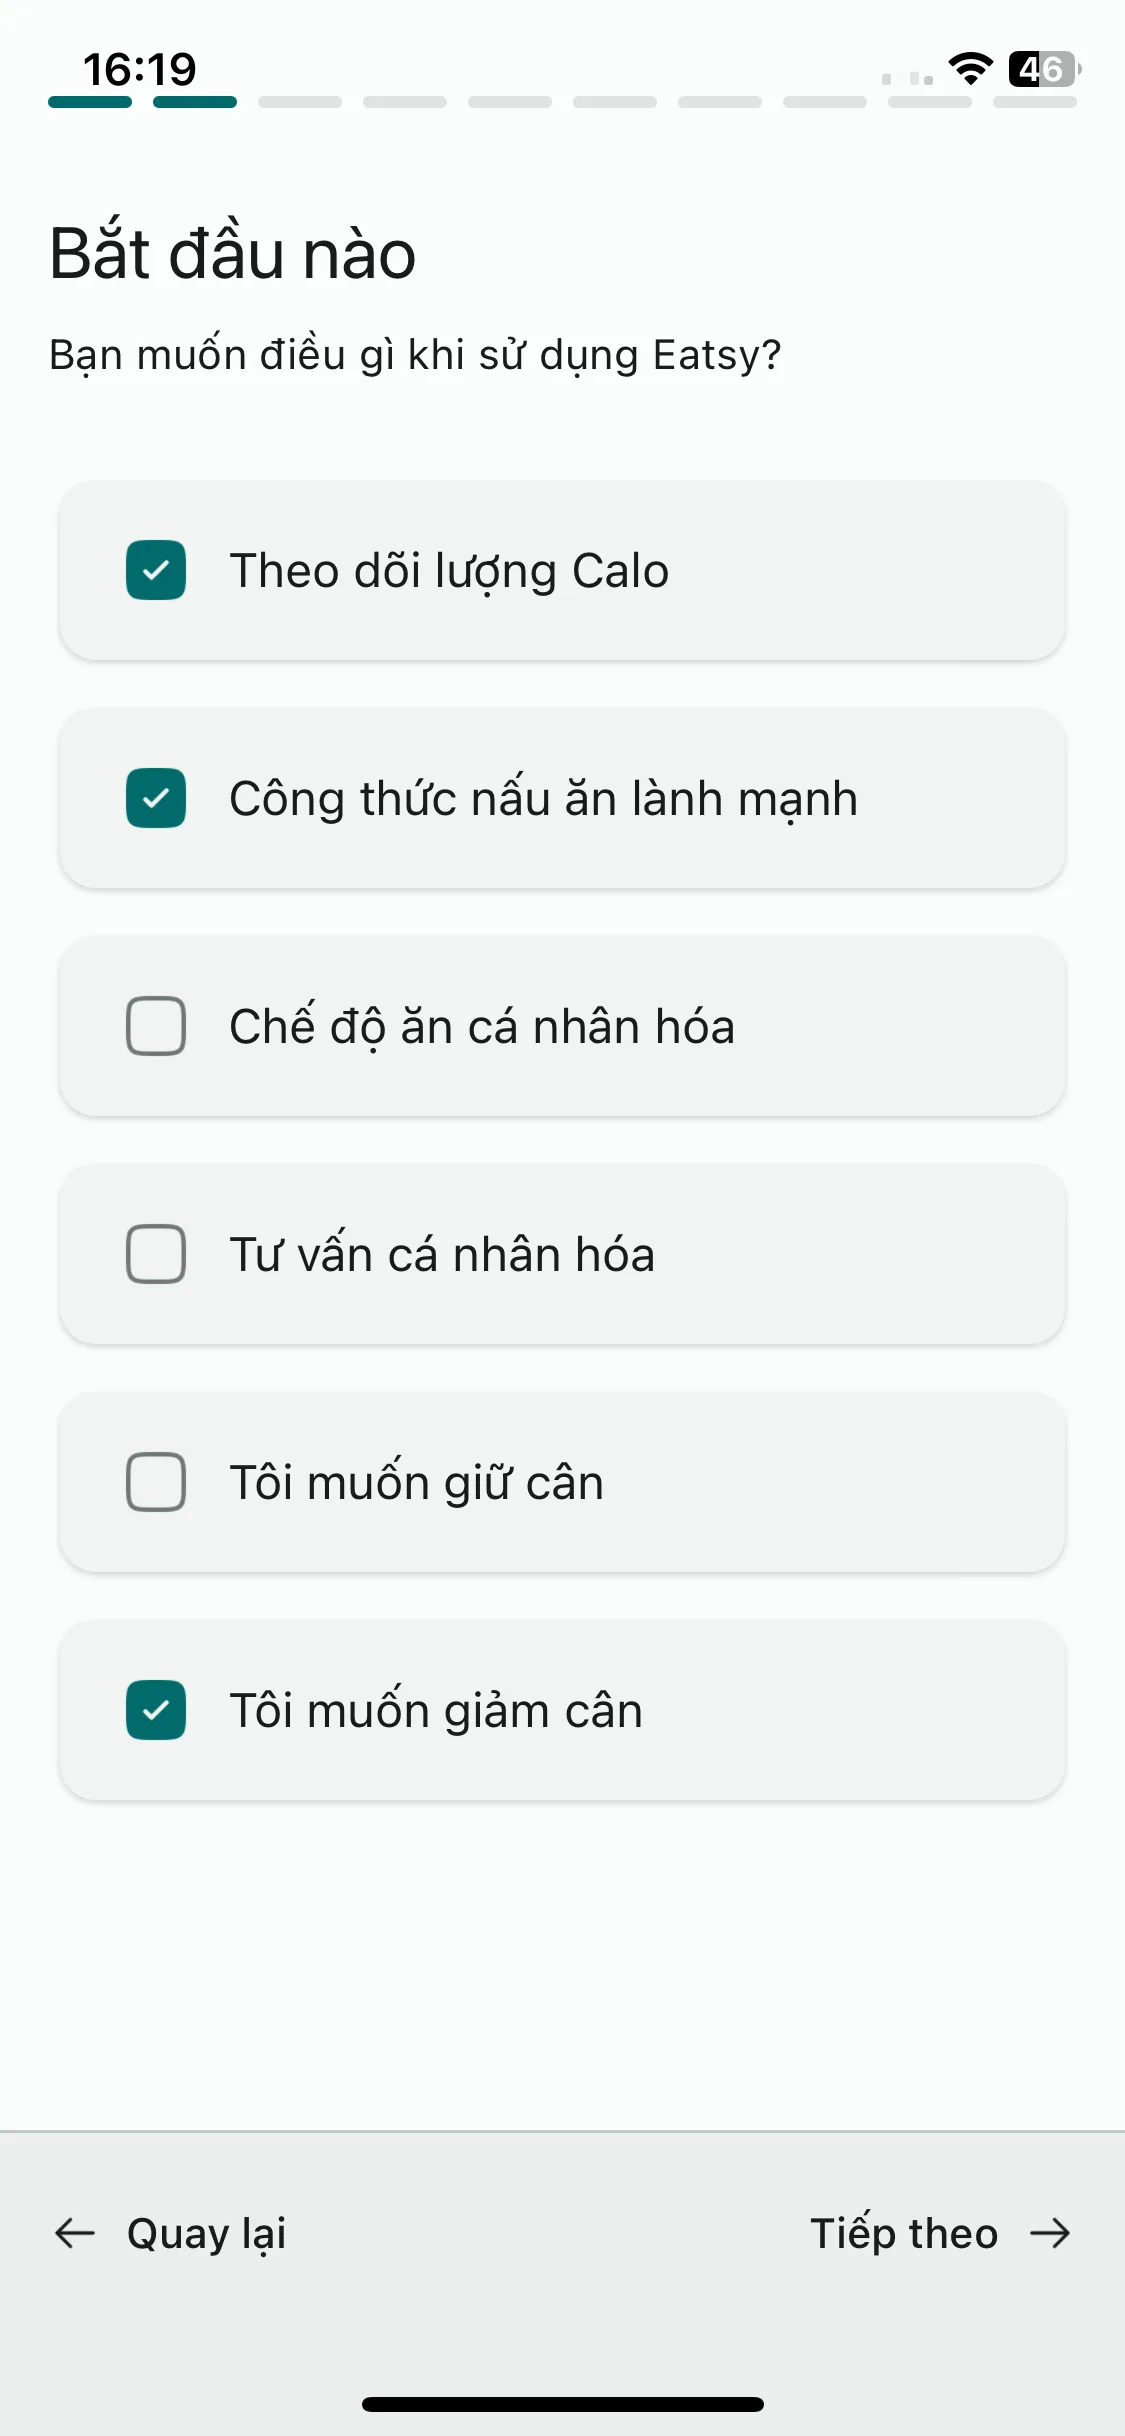Continue with the Tiếp theo button
1125x2436 pixels.
tap(940, 2233)
